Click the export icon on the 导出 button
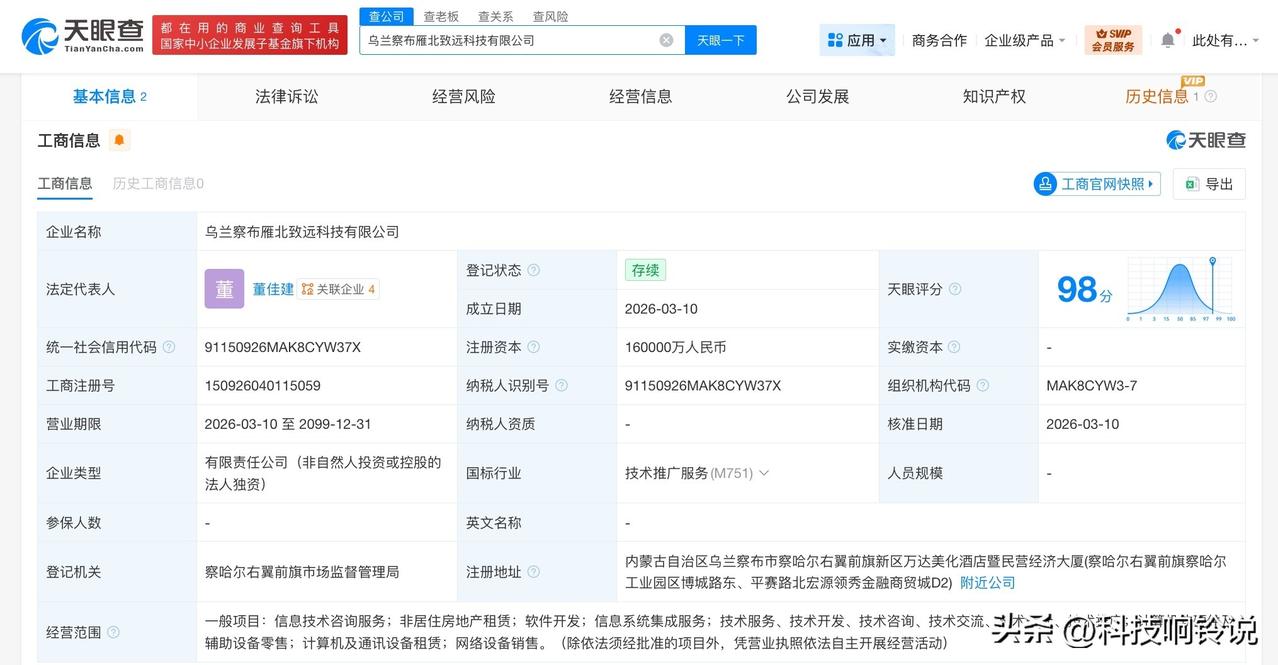 (1190, 184)
